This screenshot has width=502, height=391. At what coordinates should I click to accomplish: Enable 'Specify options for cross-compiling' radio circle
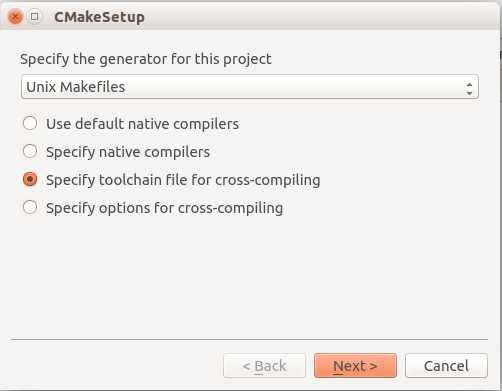30,207
